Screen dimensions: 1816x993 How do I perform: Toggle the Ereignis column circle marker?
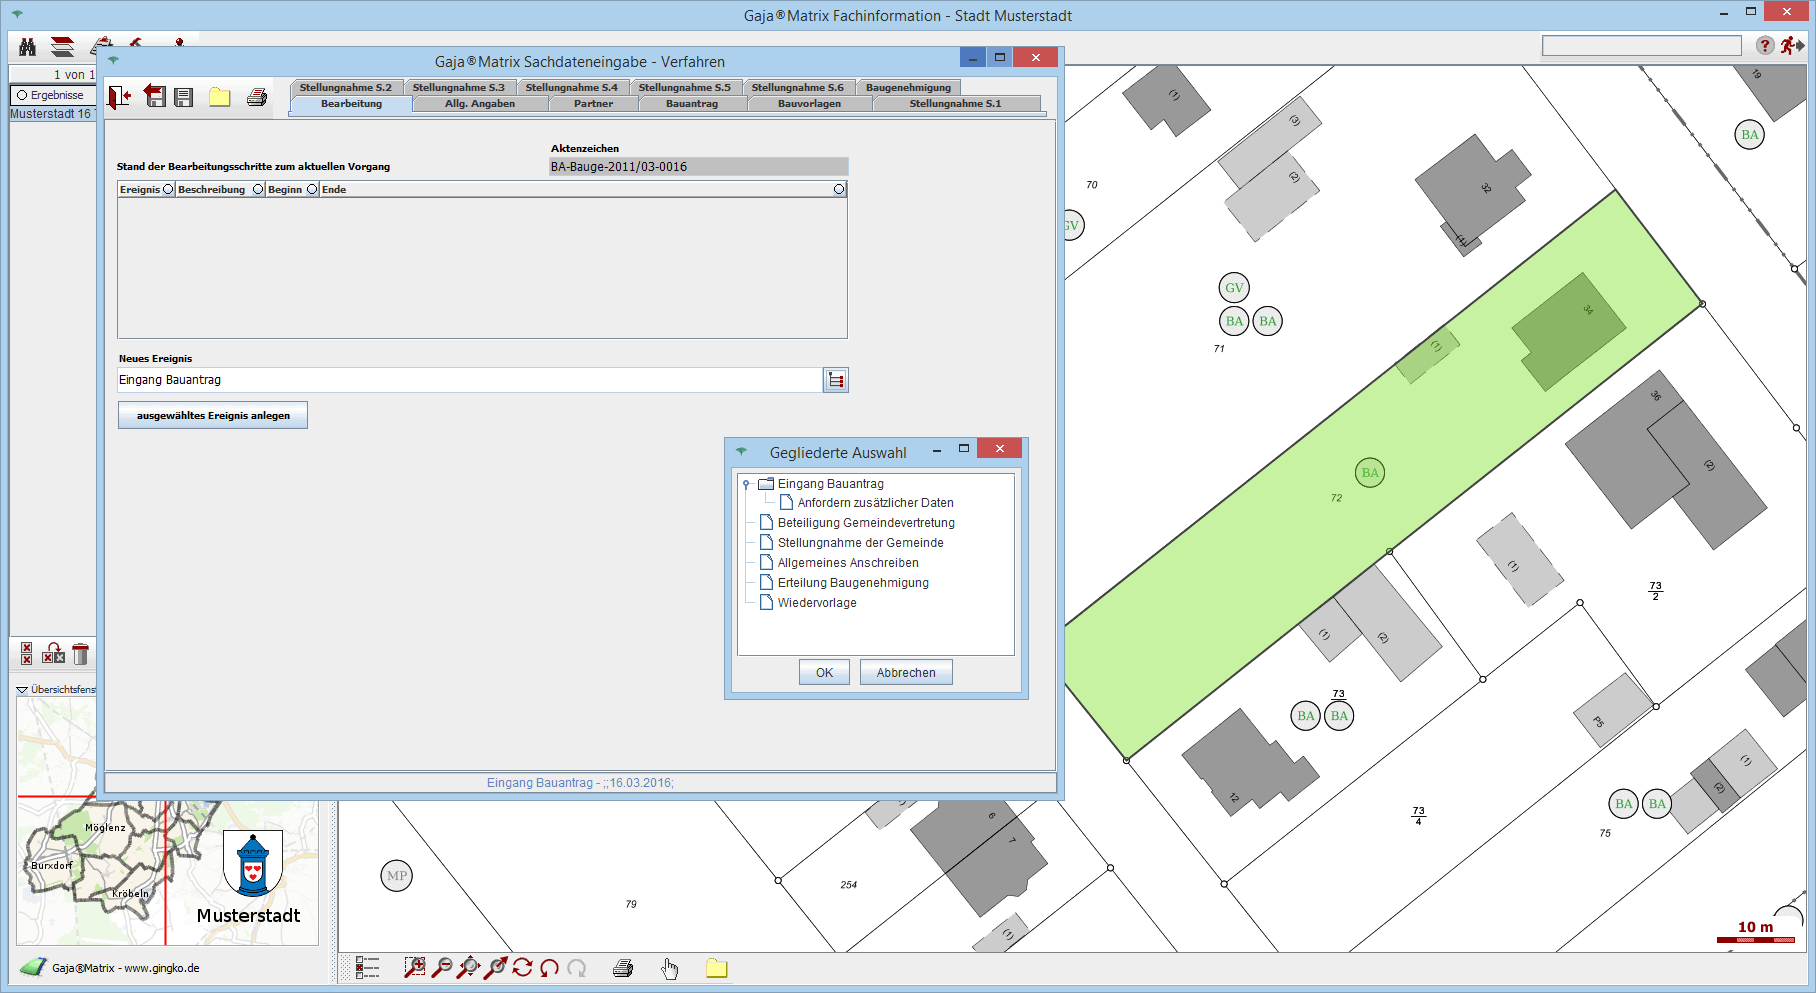coord(168,189)
